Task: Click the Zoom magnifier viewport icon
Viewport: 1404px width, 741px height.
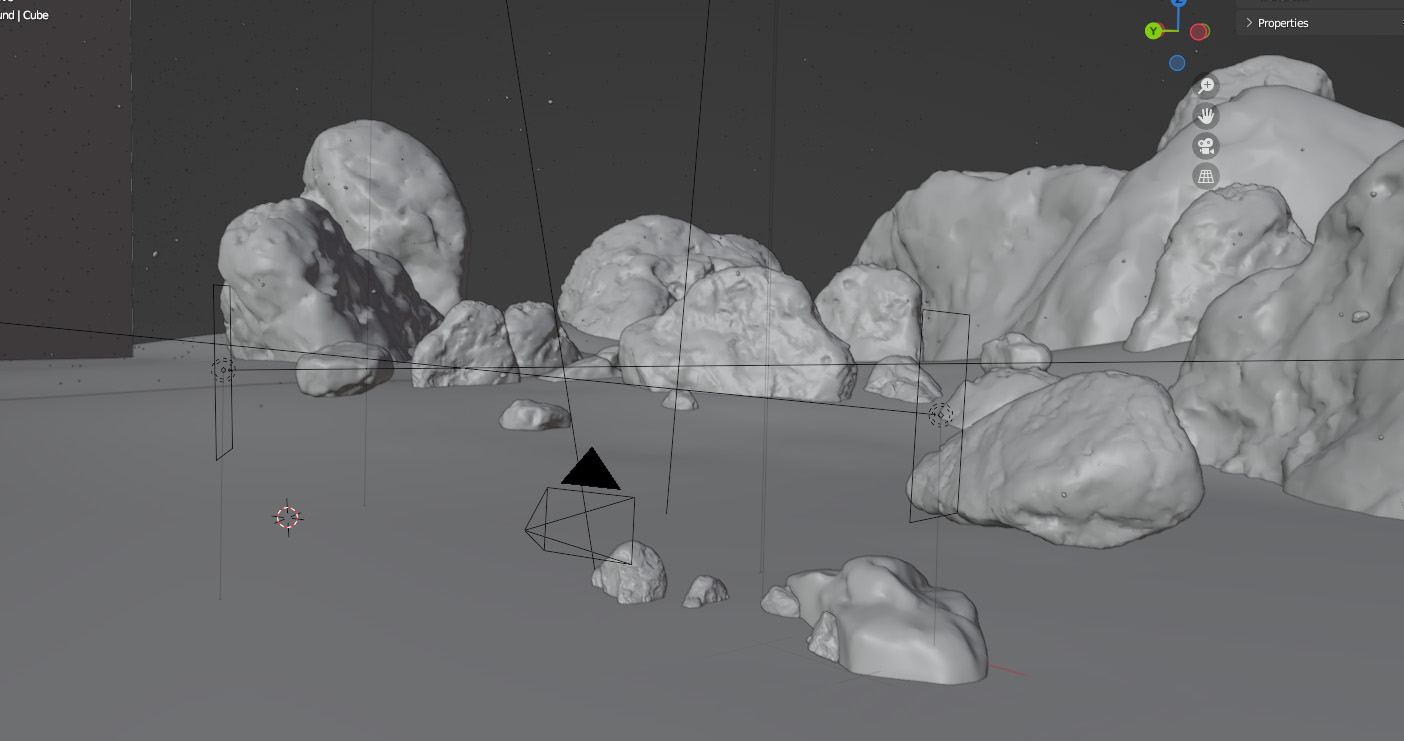Action: 1206,86
